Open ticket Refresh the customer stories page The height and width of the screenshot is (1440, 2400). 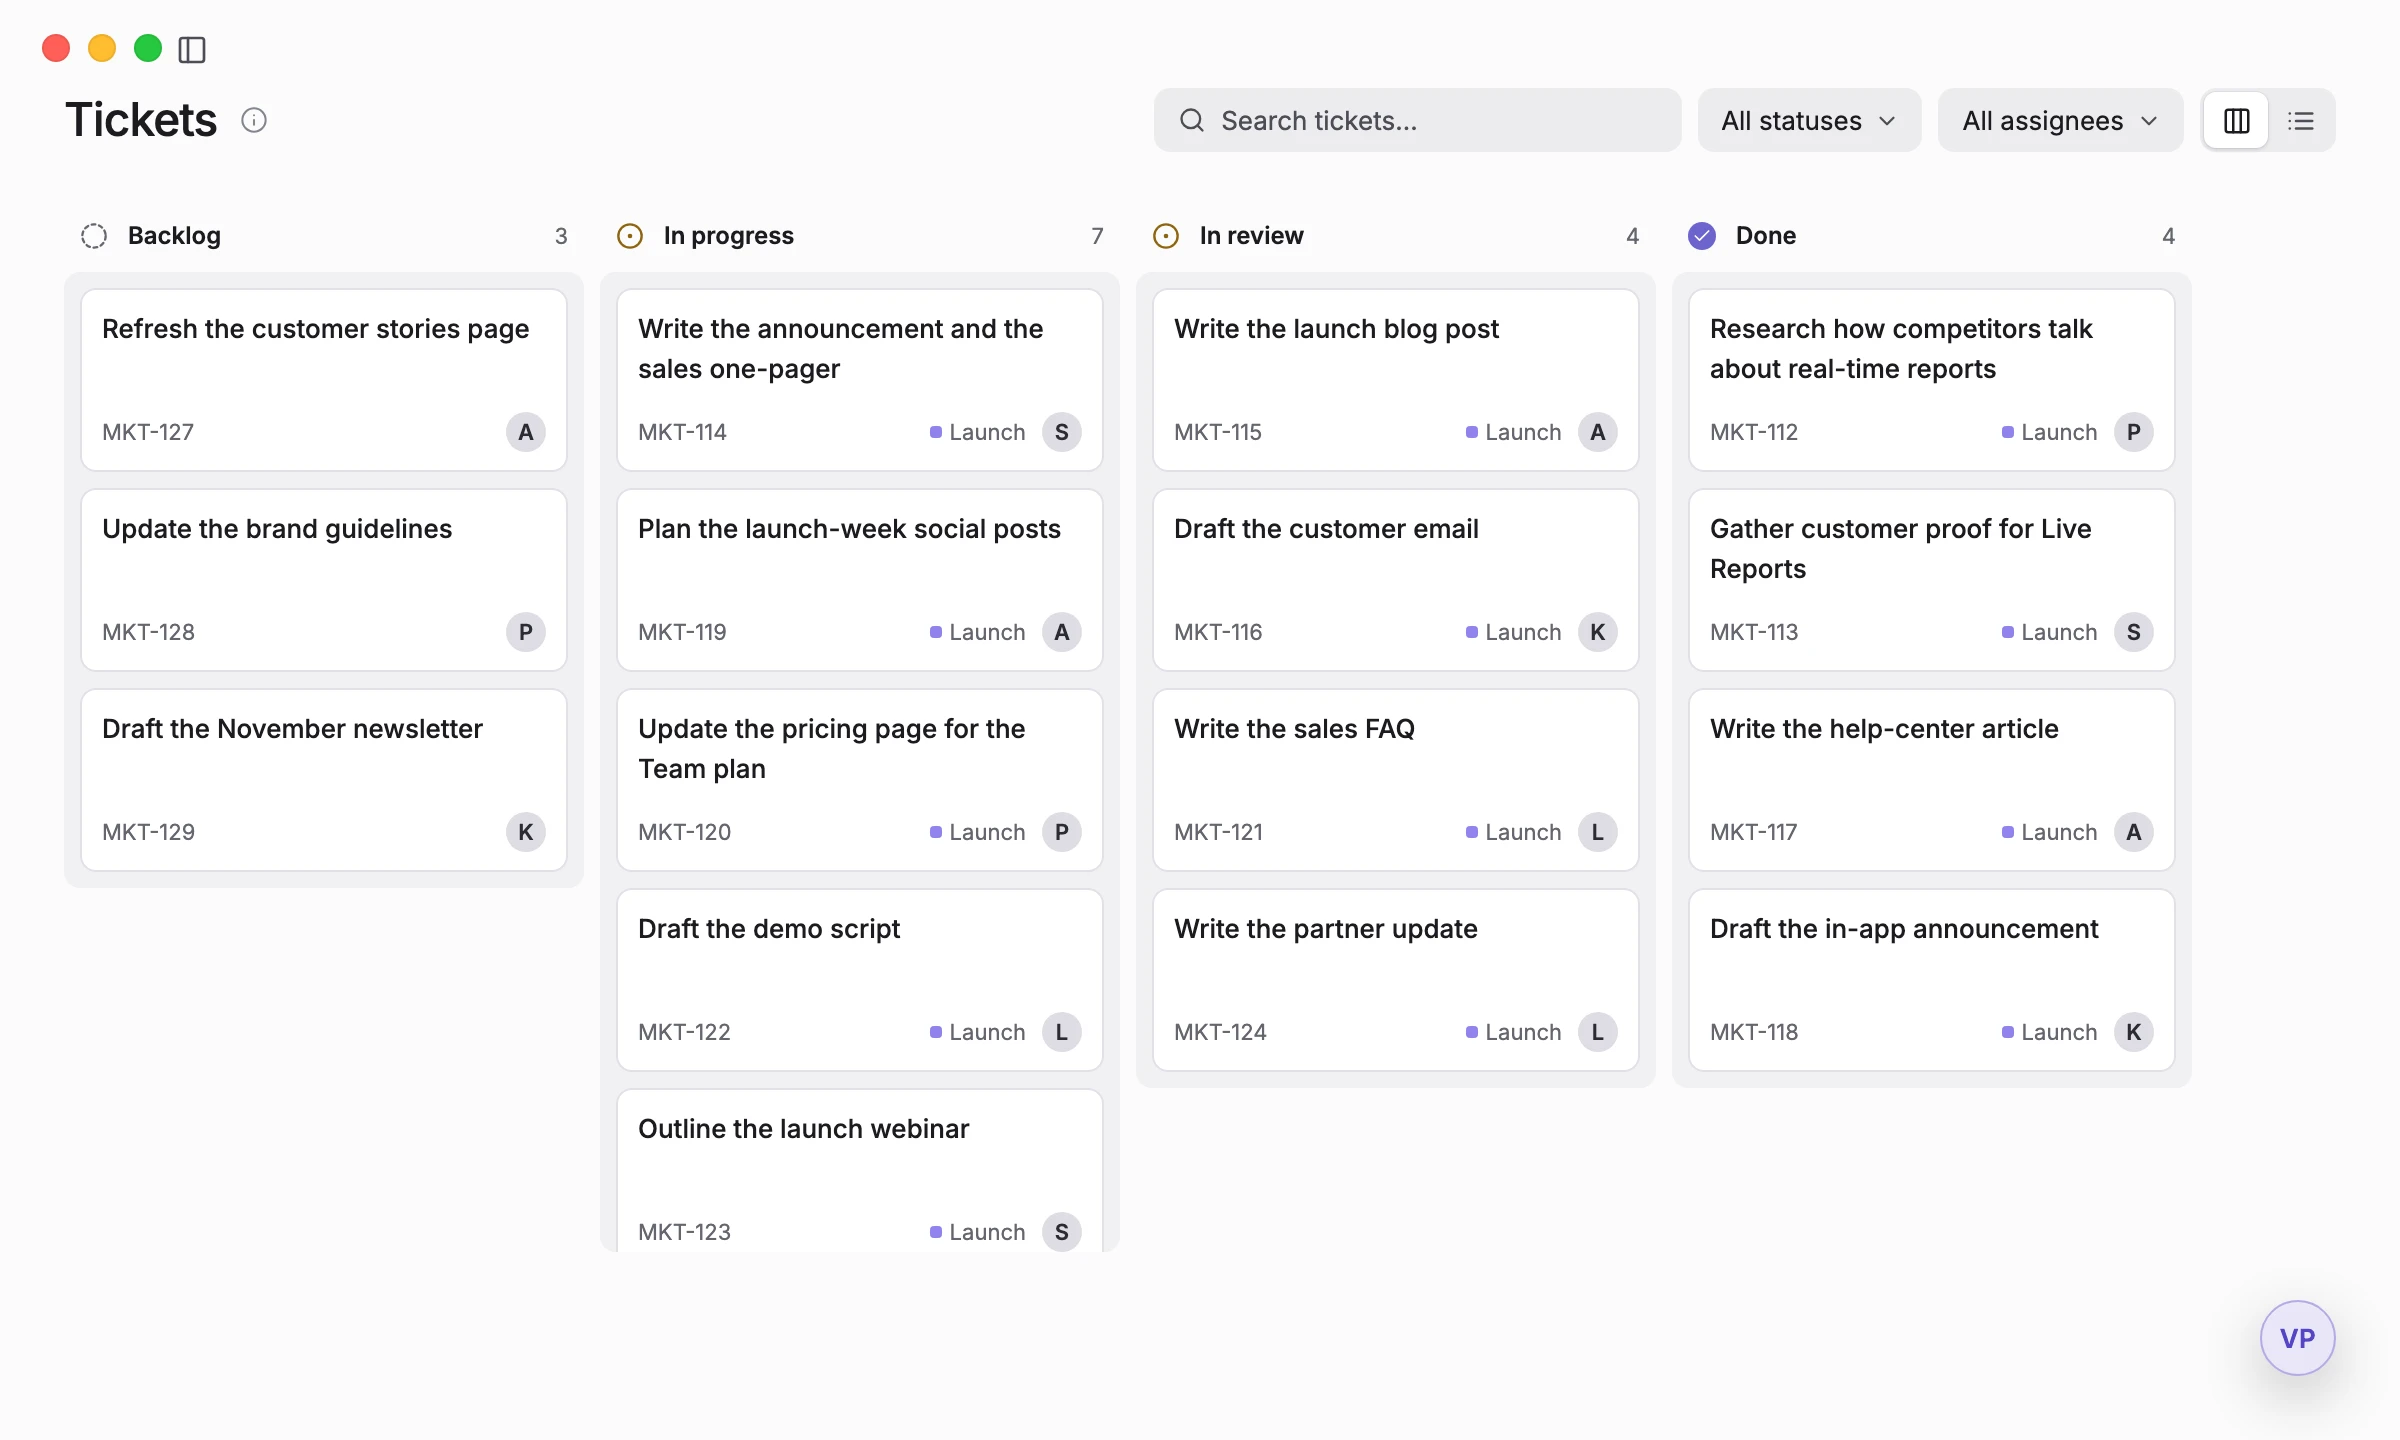[324, 380]
